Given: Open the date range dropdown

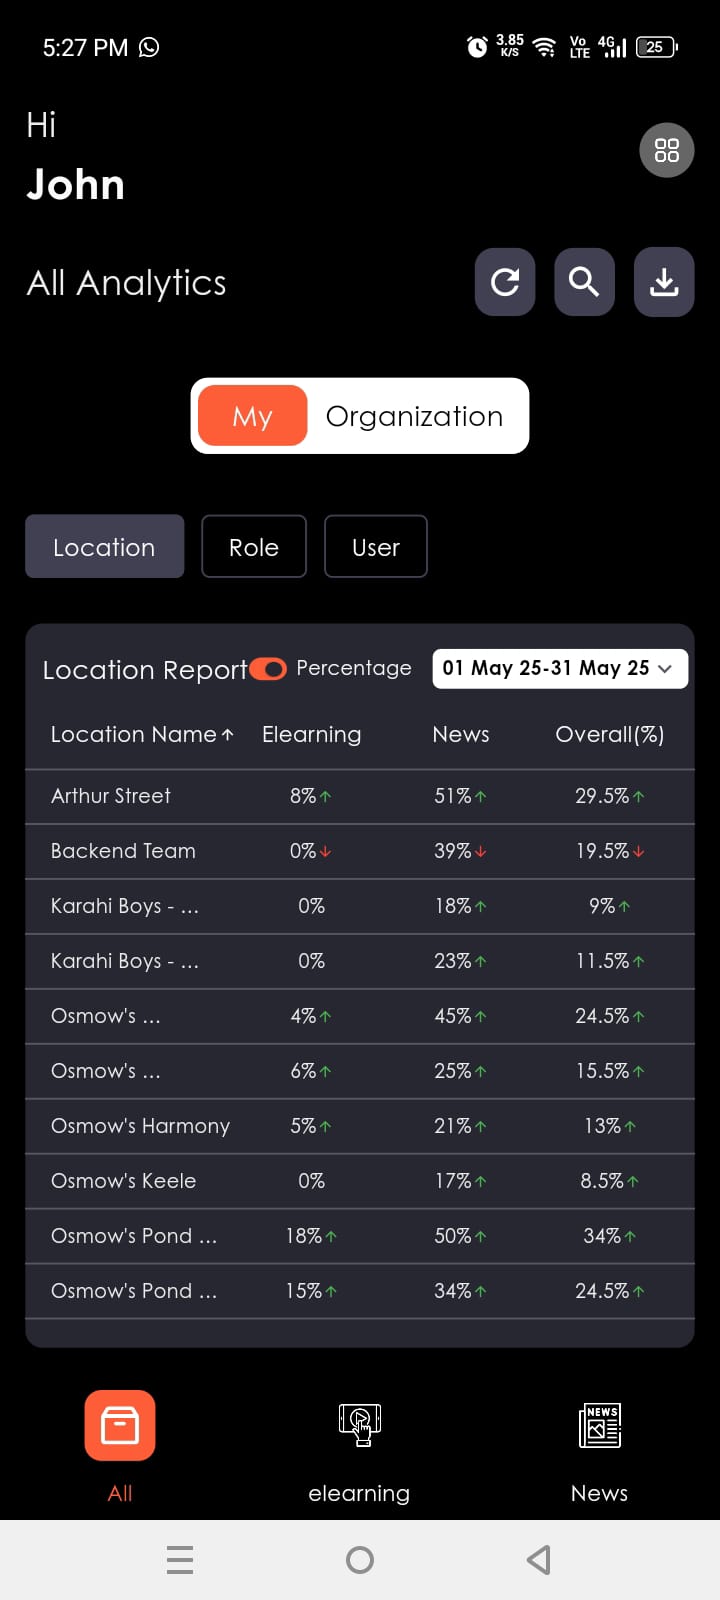Looking at the screenshot, I should point(559,668).
